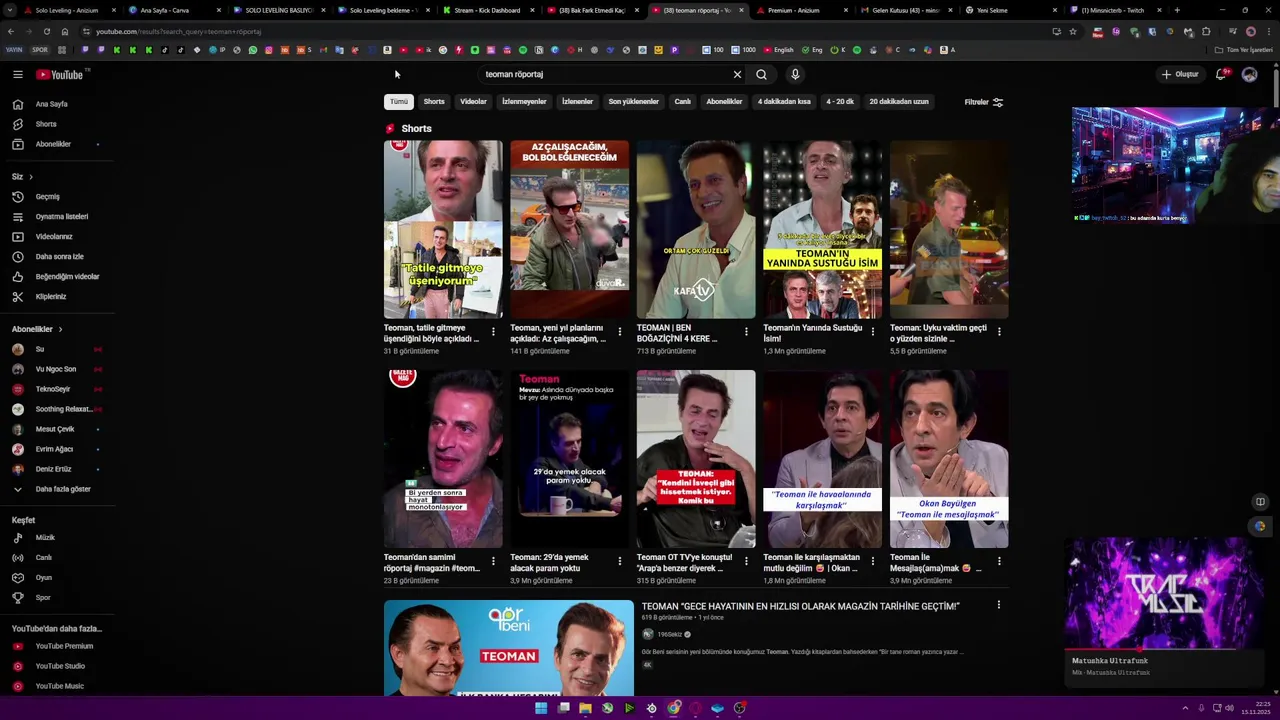This screenshot has width=1280, height=720.
Task: Open Shorts in the left sidebar
Action: pyautogui.click(x=46, y=124)
